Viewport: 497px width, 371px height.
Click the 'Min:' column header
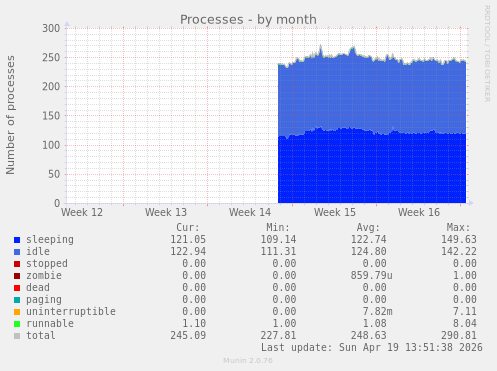point(278,228)
